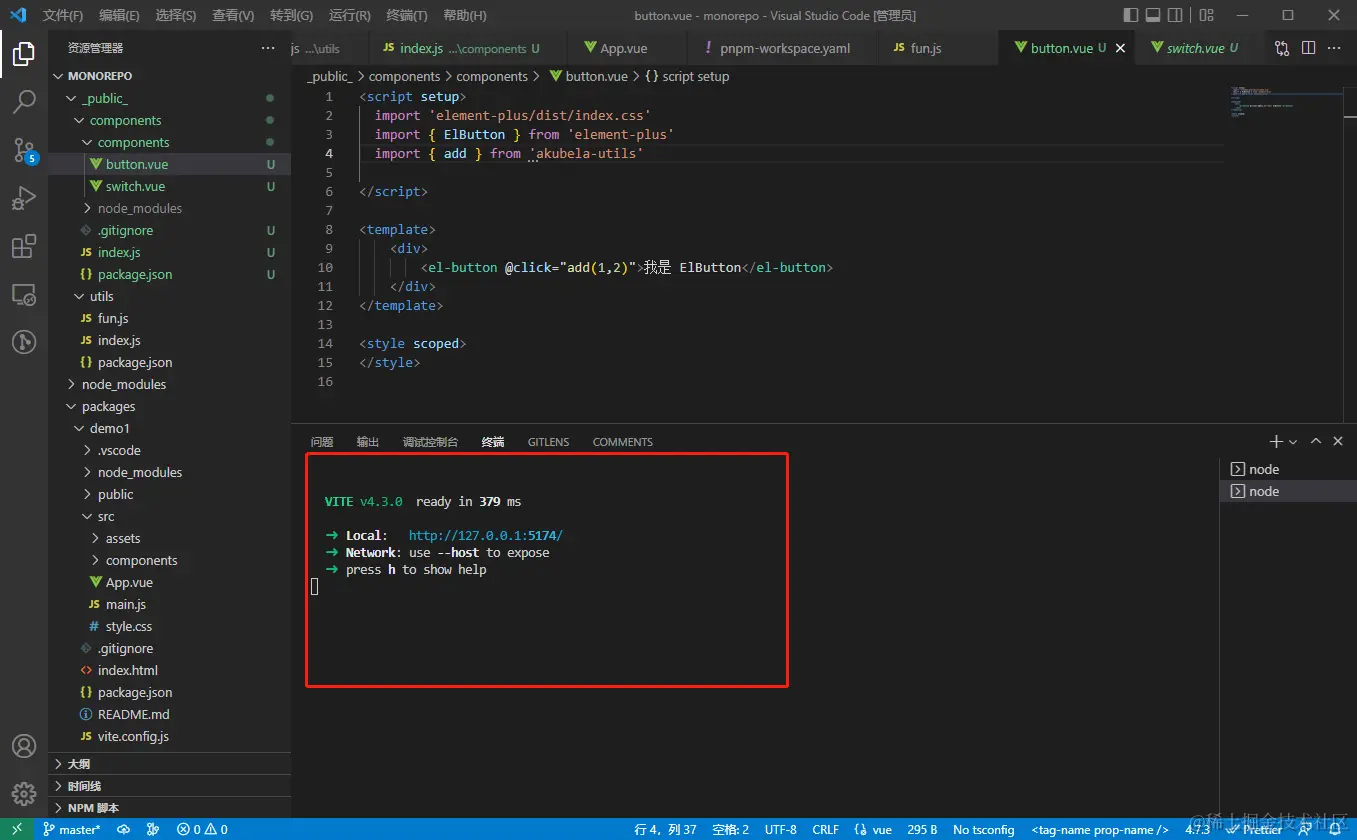This screenshot has height=840, width=1357.
Task: Open the Accounts menu icon
Action: (x=24, y=746)
